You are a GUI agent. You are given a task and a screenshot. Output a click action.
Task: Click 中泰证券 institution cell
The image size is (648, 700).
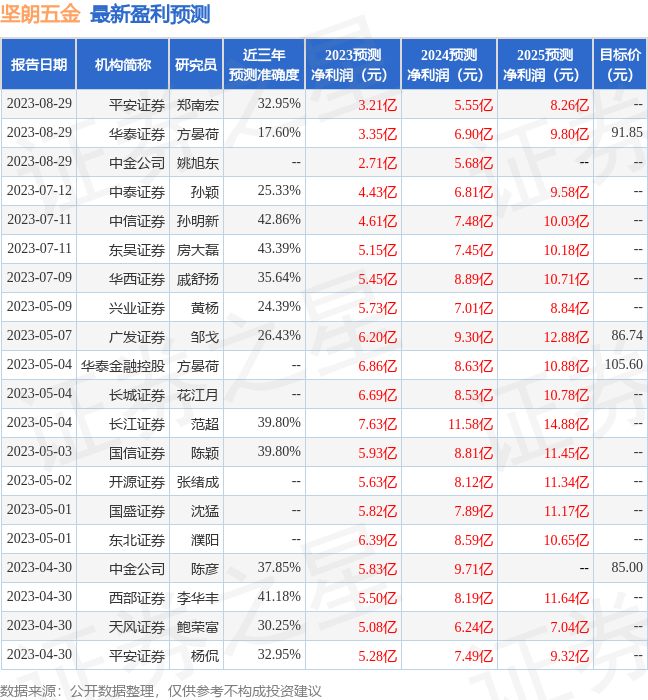pyautogui.click(x=137, y=192)
